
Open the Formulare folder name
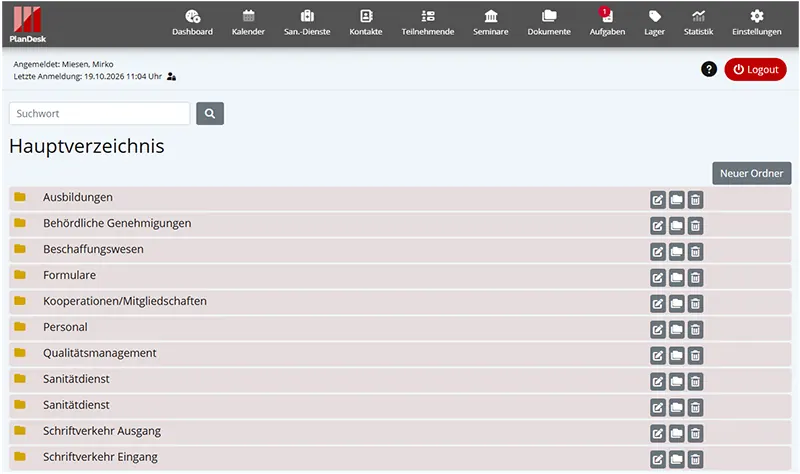(x=69, y=275)
